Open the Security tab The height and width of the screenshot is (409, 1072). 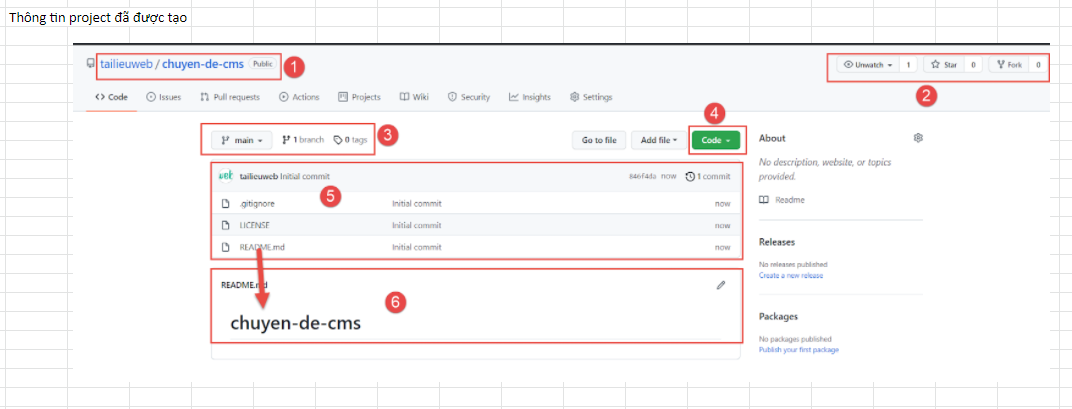(x=469, y=97)
